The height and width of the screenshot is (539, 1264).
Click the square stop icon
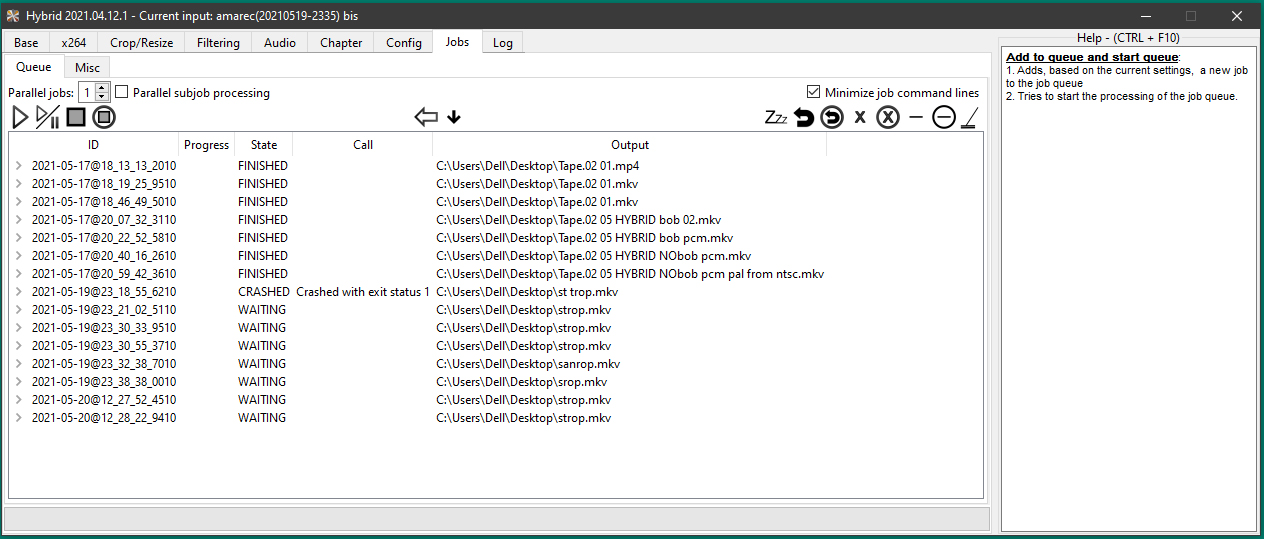pyautogui.click(x=76, y=117)
